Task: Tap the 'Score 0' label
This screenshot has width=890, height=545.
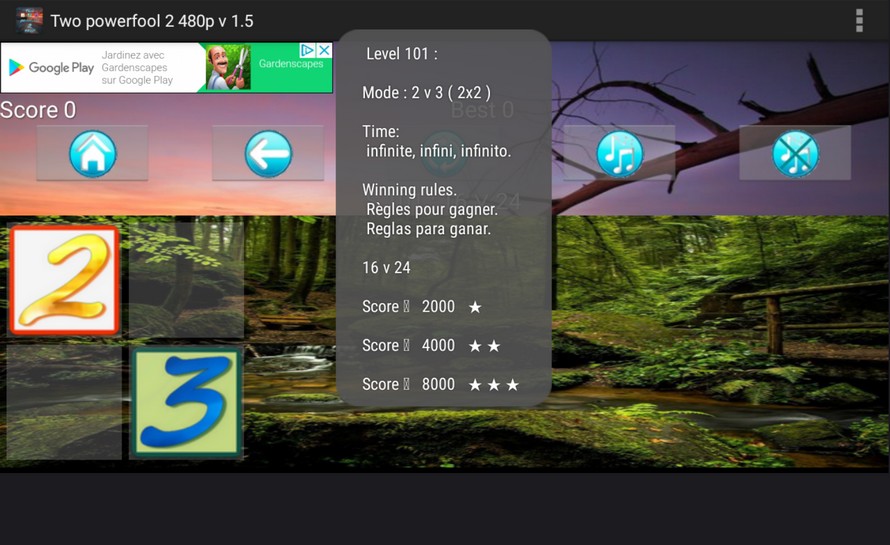Action: (38, 110)
